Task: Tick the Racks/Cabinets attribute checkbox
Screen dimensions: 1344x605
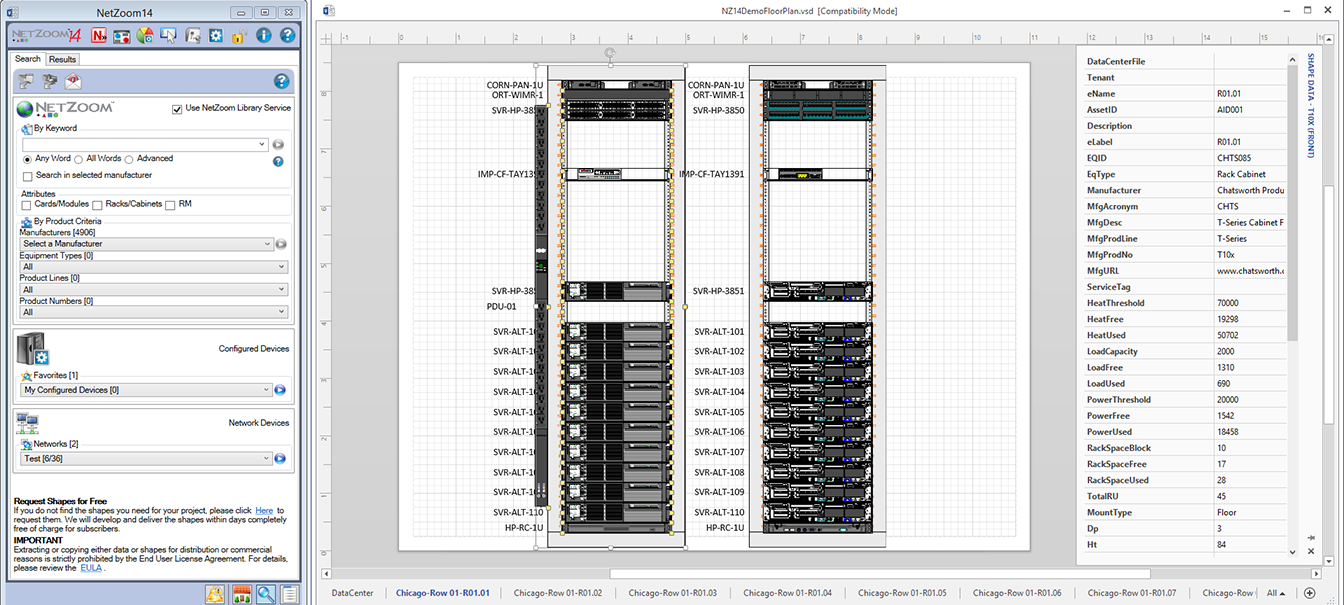Action: click(x=97, y=205)
